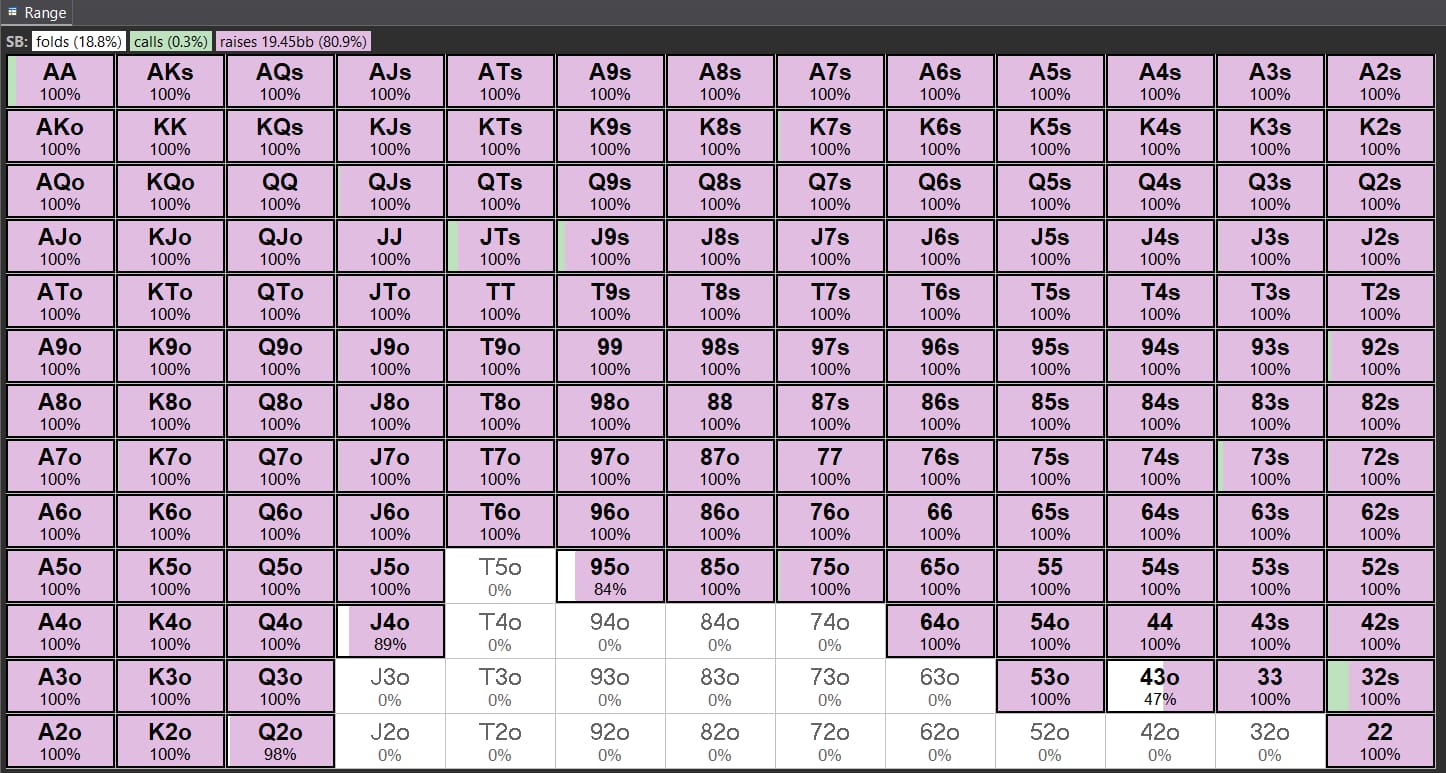Viewport: 1446px width, 773px height.
Task: Click the raises 19.45bb (80.9%) legend
Action: coord(293,42)
